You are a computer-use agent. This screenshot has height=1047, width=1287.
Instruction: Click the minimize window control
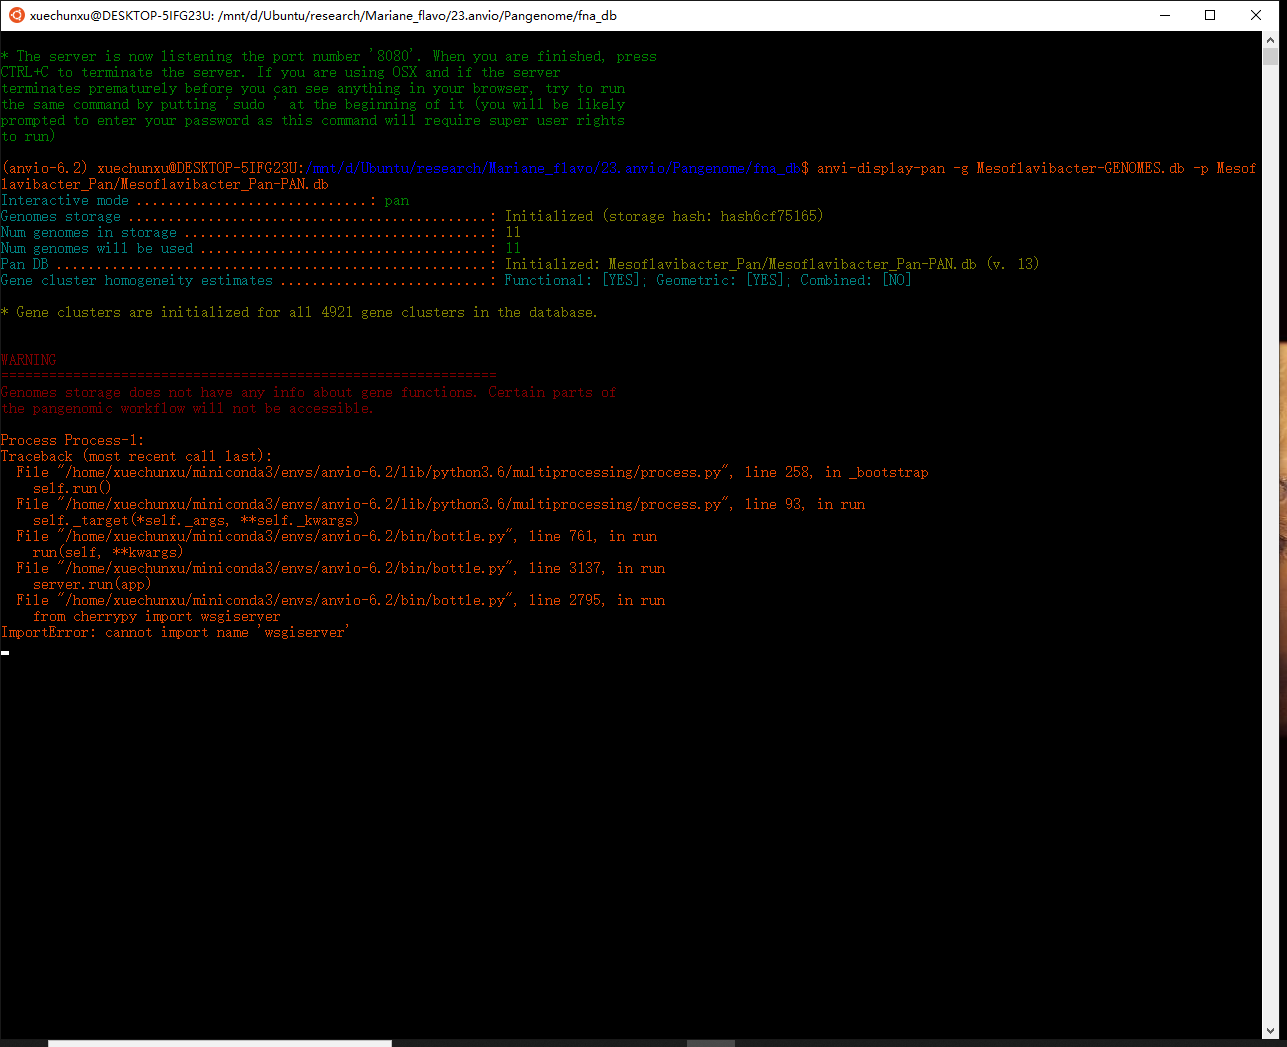(x=1165, y=15)
